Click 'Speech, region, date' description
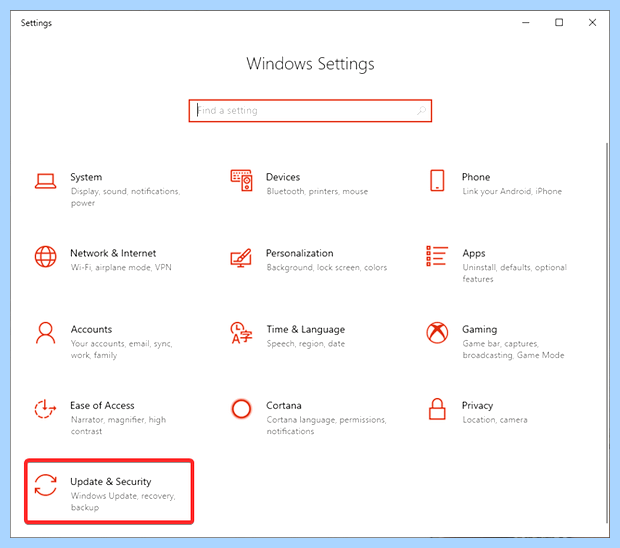The image size is (620, 548). 306,344
